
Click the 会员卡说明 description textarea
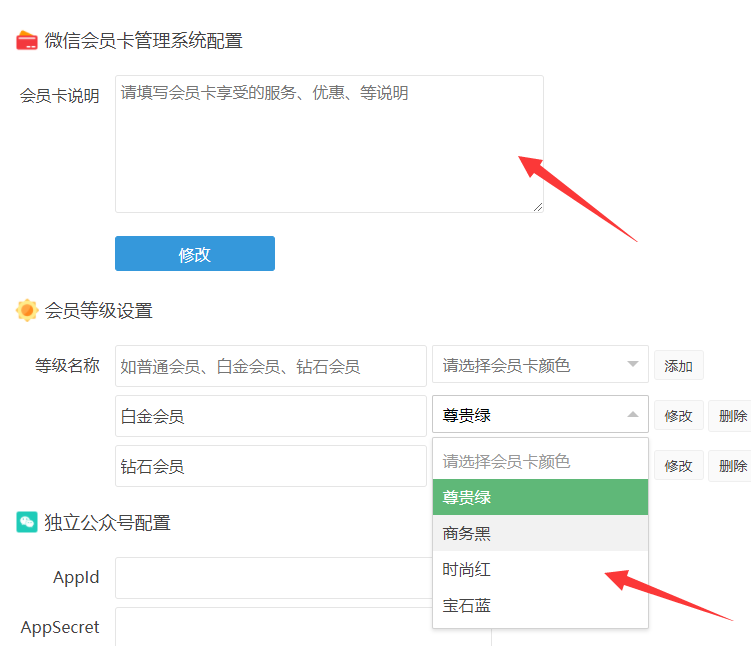click(x=329, y=144)
